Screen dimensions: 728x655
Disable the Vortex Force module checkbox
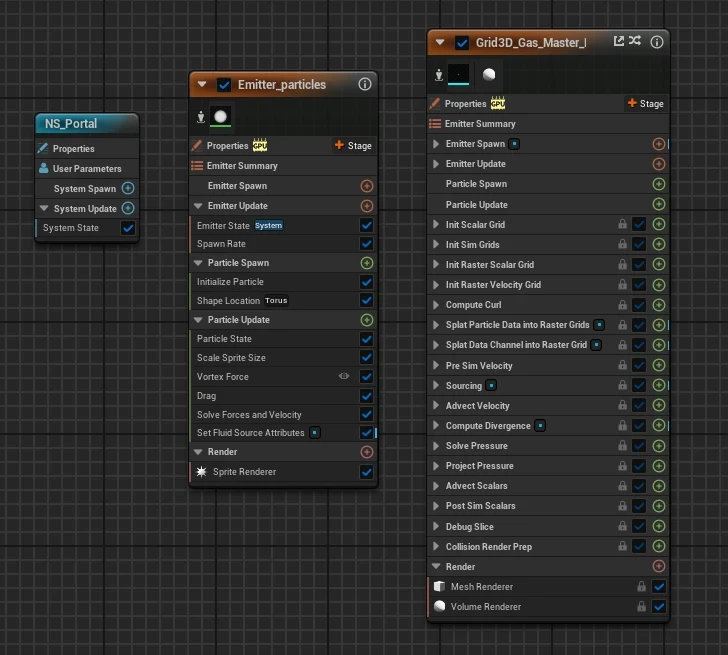tap(366, 376)
